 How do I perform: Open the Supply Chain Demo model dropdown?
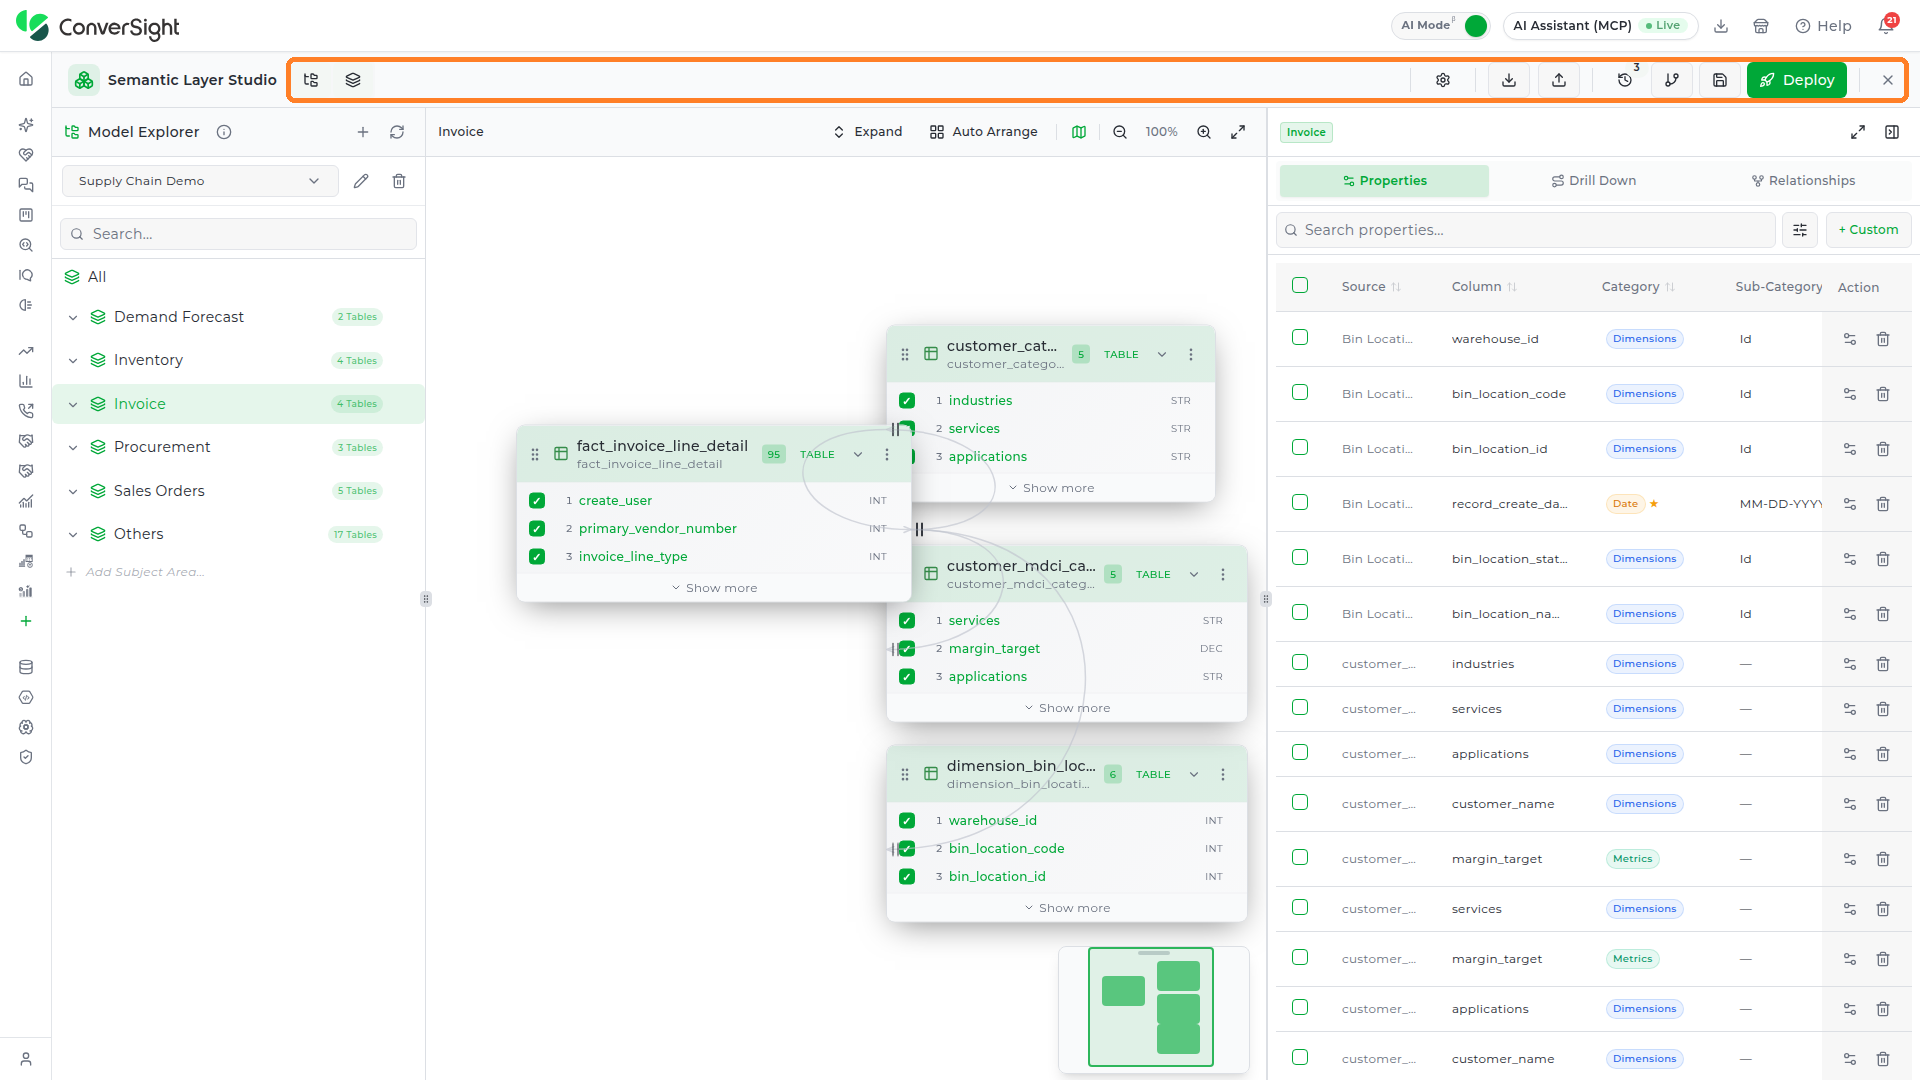[x=200, y=181]
